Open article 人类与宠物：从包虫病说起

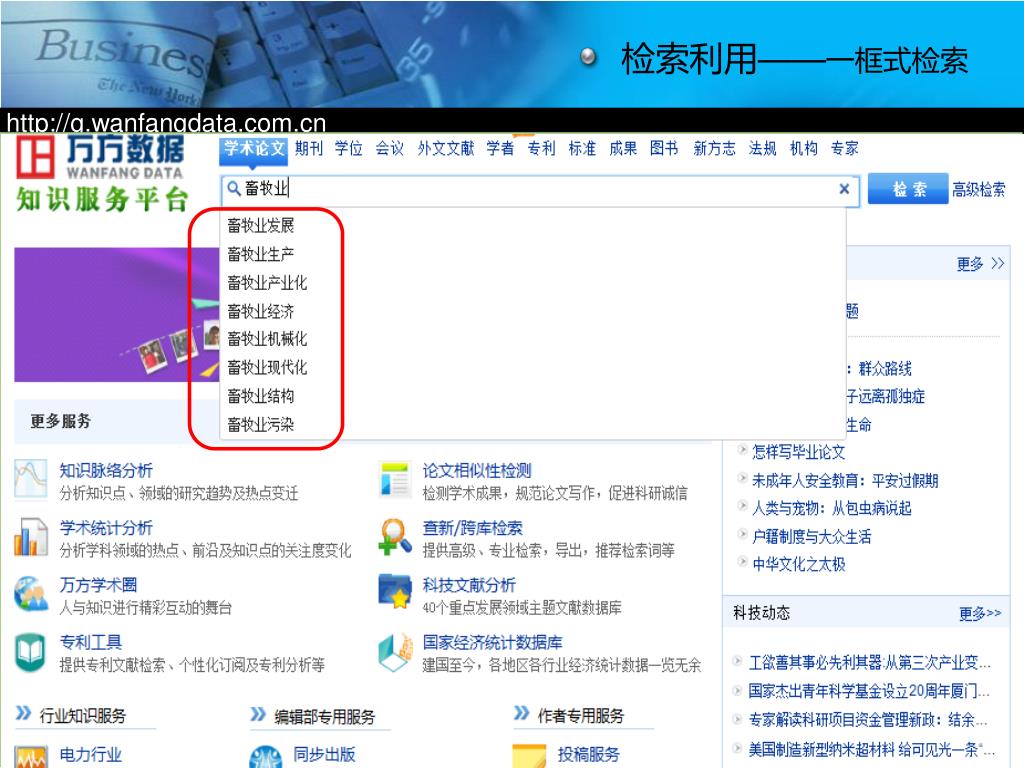point(831,508)
